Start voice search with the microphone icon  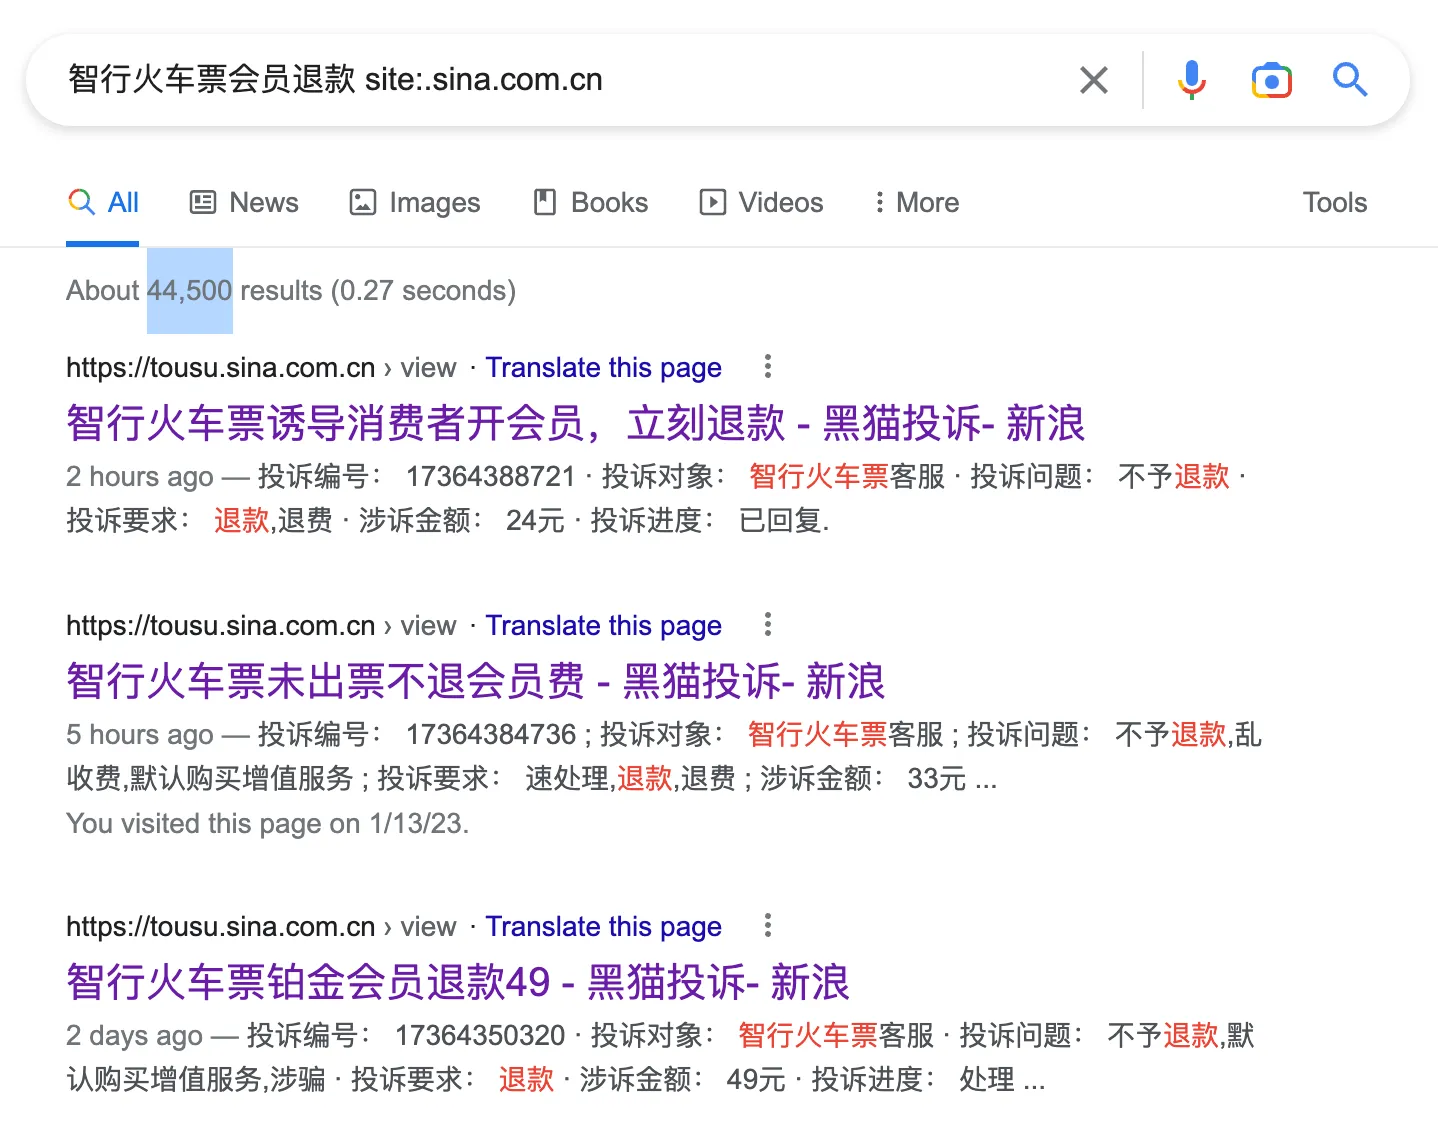coord(1191,80)
